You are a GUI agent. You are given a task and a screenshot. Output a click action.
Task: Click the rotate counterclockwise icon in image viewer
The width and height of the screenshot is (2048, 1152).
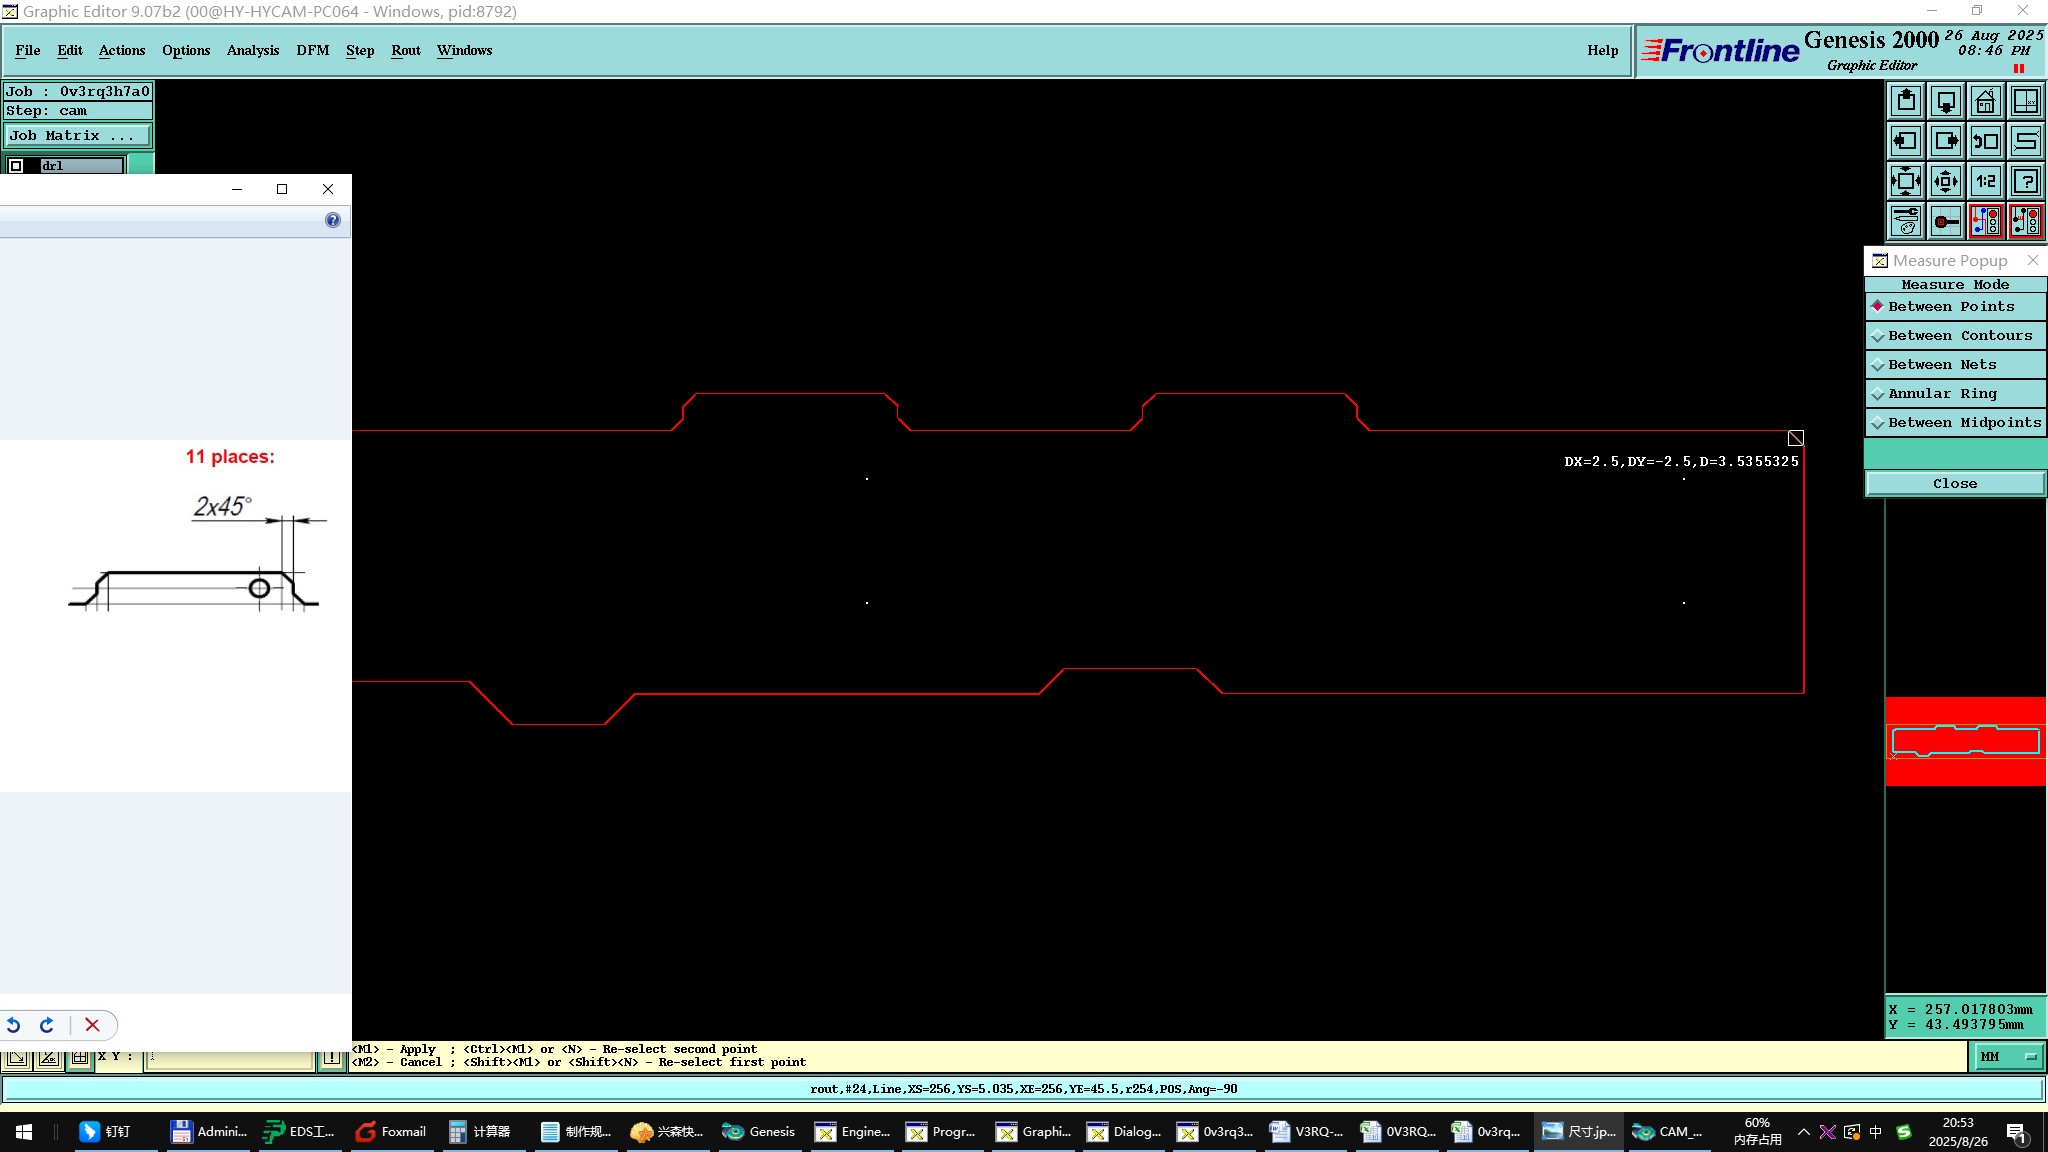pos(14,1025)
